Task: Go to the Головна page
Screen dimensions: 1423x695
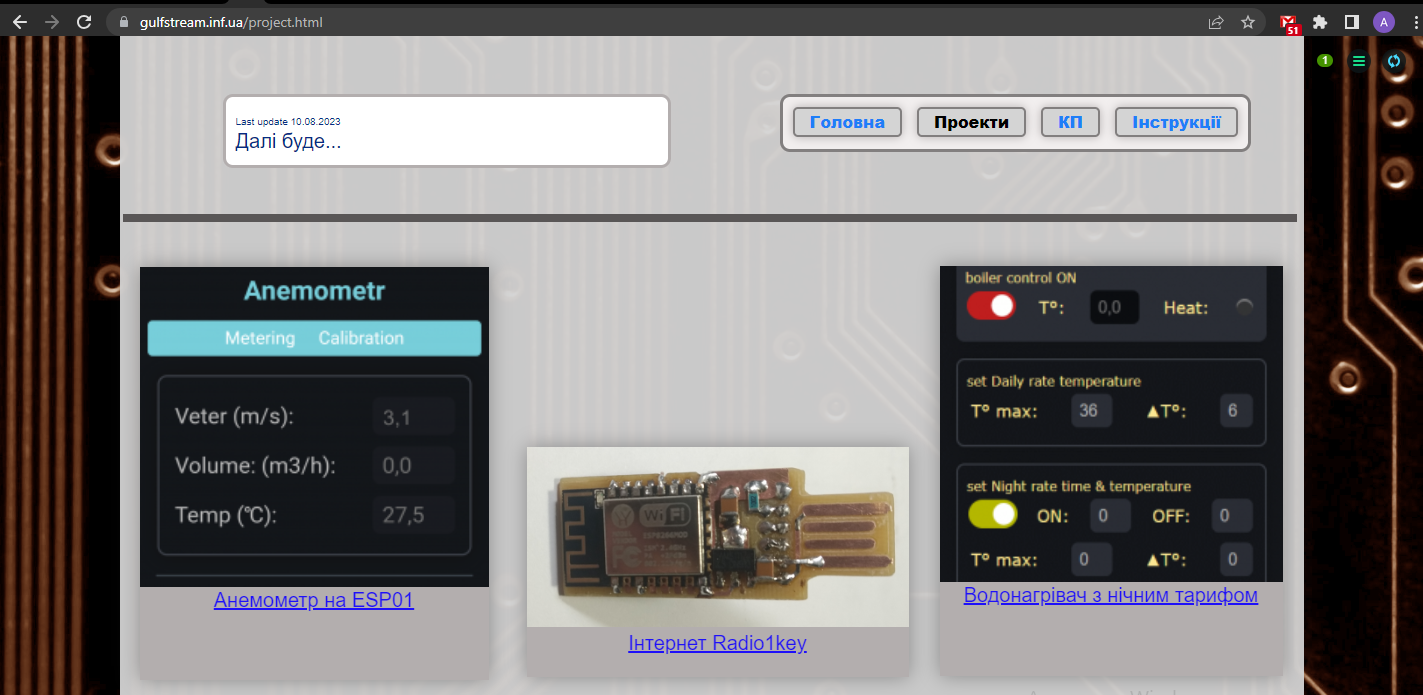Action: pos(847,122)
